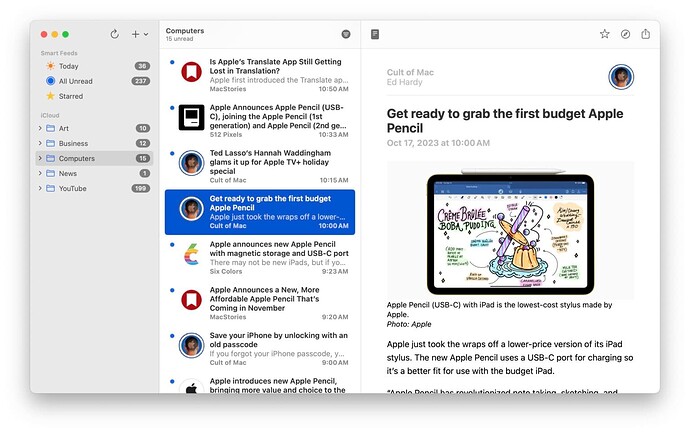The image size is (690, 433).
Task: Select the Today smart feed
Action: [94, 66]
